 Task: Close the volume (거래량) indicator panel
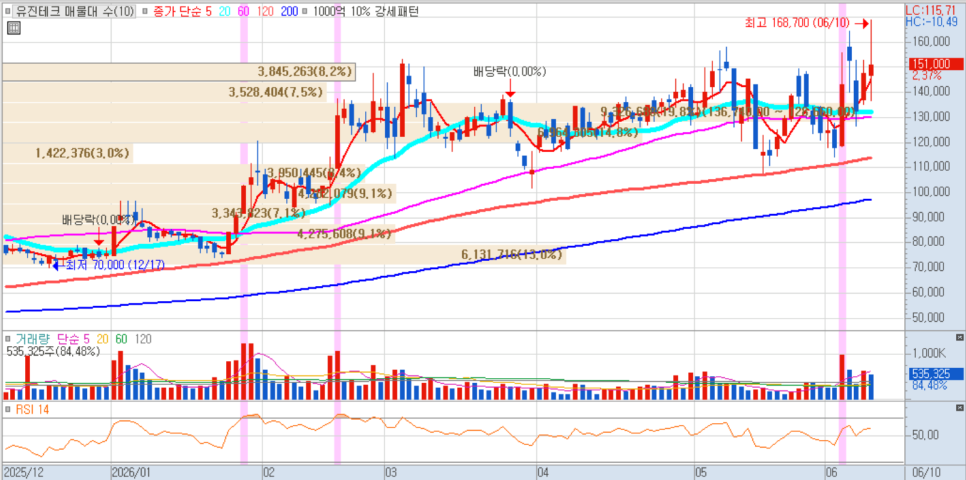[959, 338]
